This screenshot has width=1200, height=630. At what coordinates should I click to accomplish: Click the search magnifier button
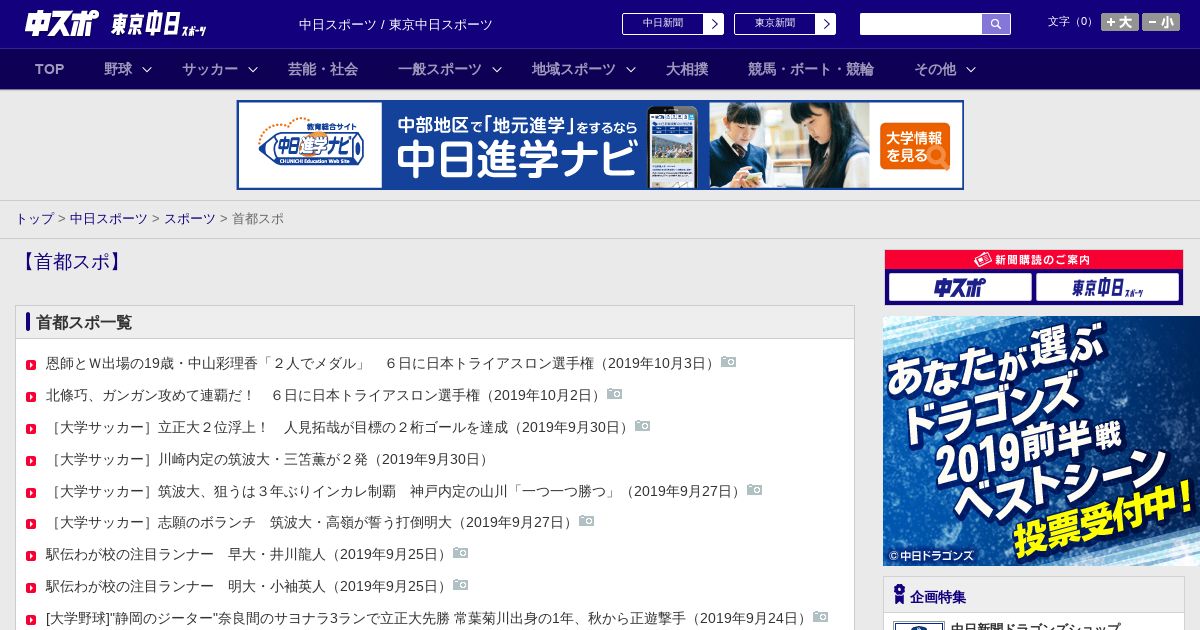click(x=996, y=24)
